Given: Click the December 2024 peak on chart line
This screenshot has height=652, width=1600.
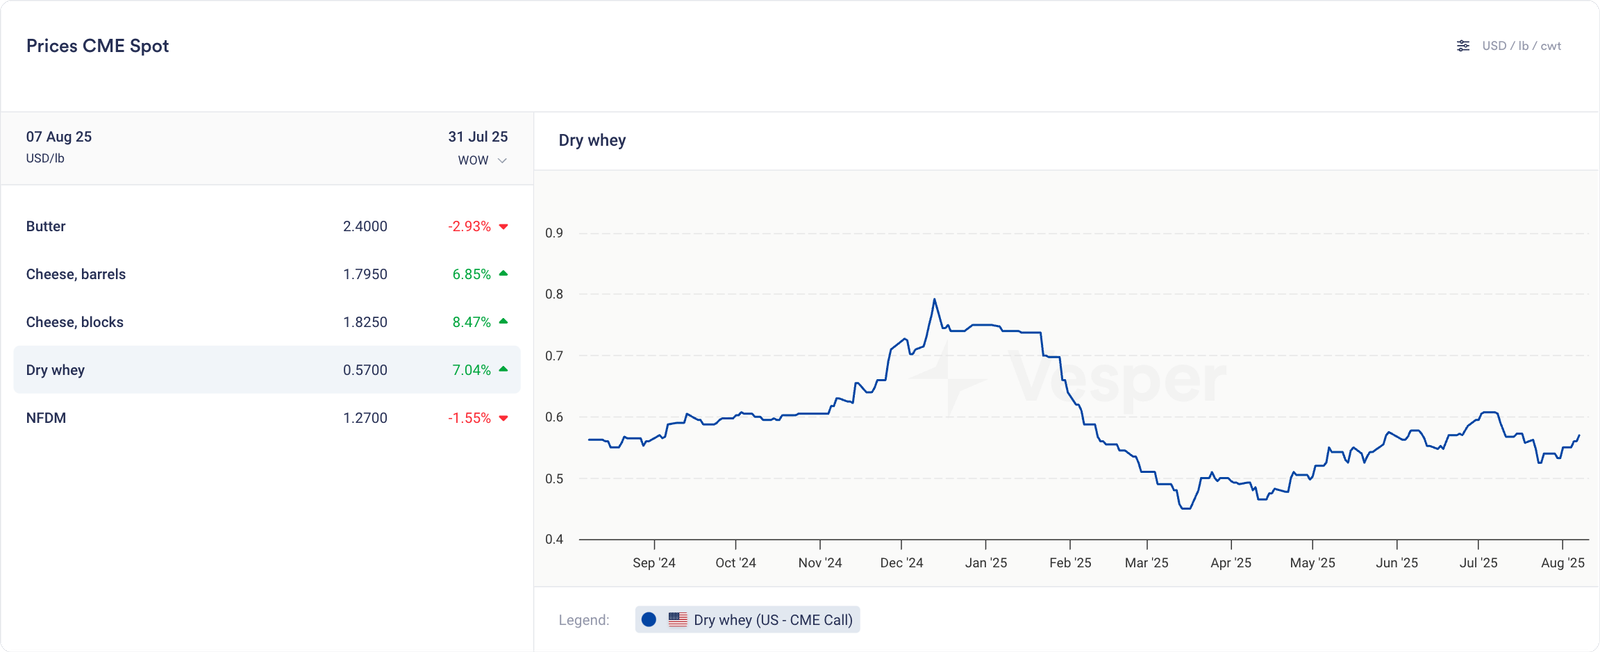Looking at the screenshot, I should (x=934, y=299).
